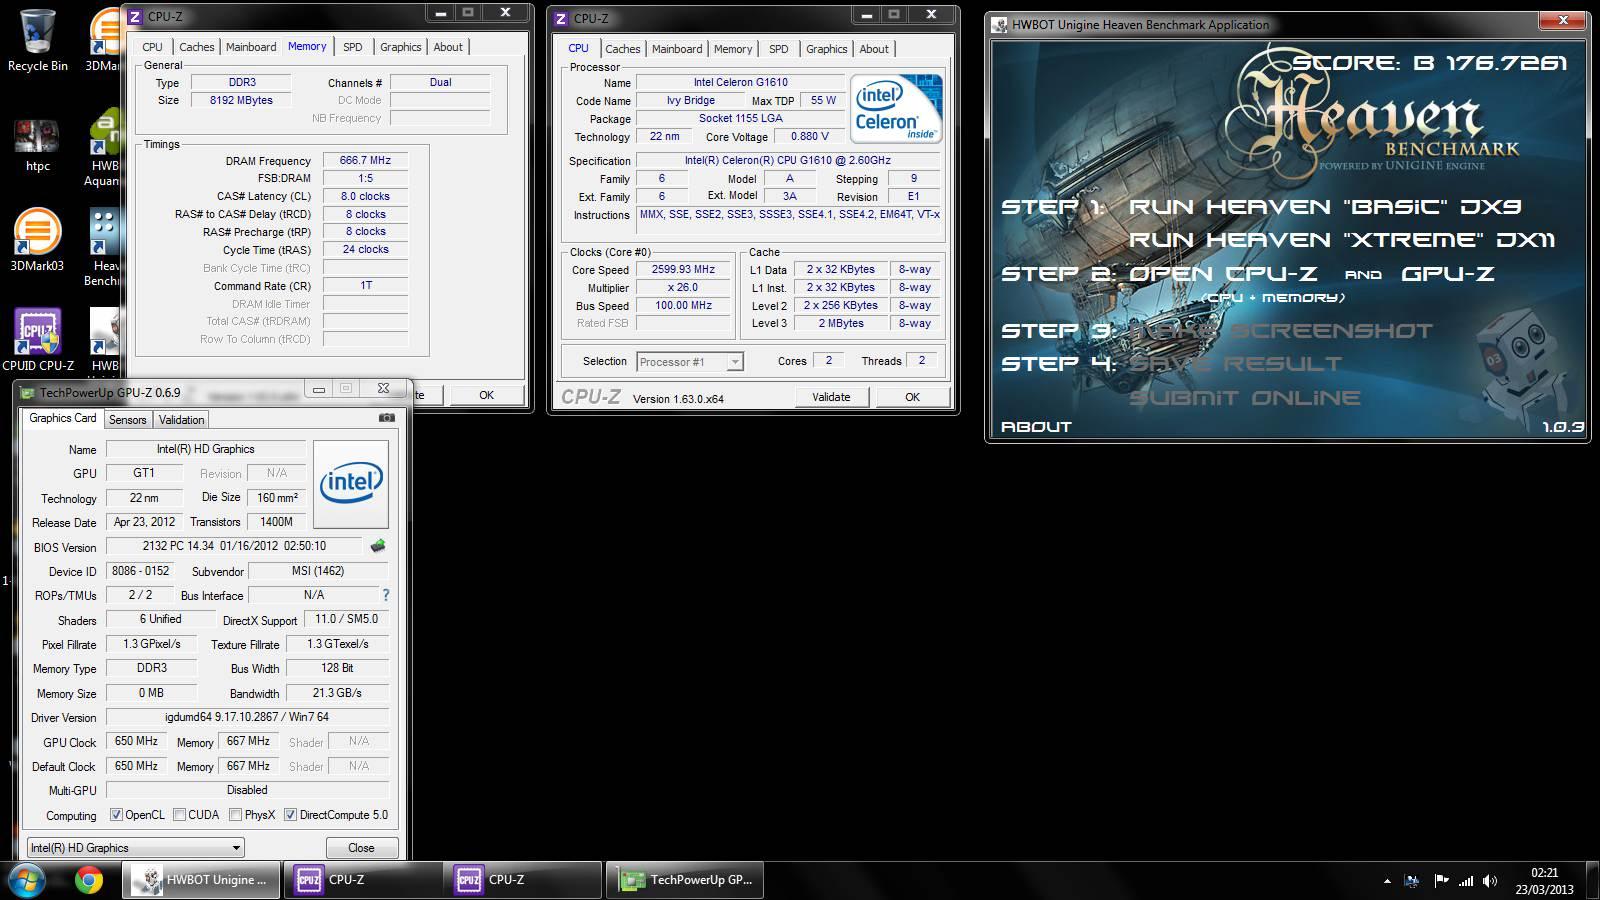Click Take Screenshot step in Heaven app
1600x900 pixels.
1281,331
